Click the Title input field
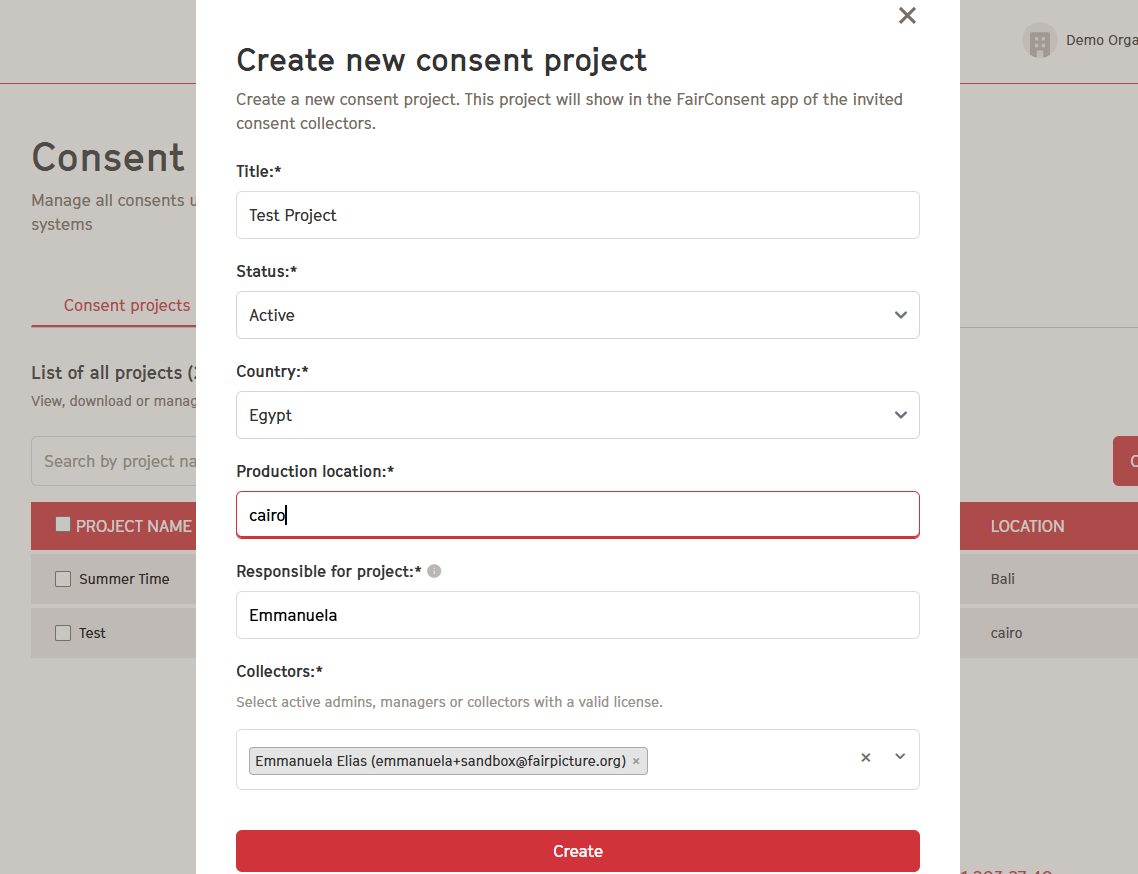This screenshot has height=874, width=1138. point(578,215)
